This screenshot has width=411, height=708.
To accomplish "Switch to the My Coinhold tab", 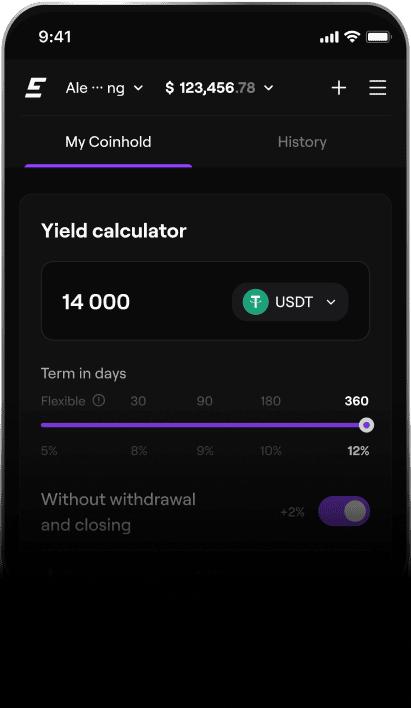I will [108, 142].
